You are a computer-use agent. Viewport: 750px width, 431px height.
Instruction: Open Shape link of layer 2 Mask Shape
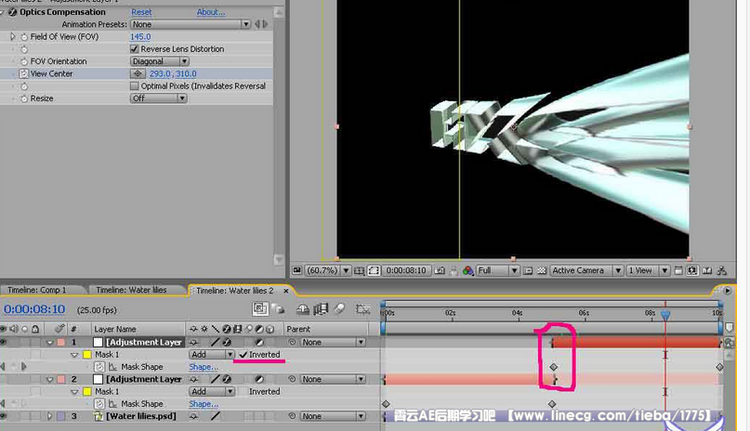(203, 404)
